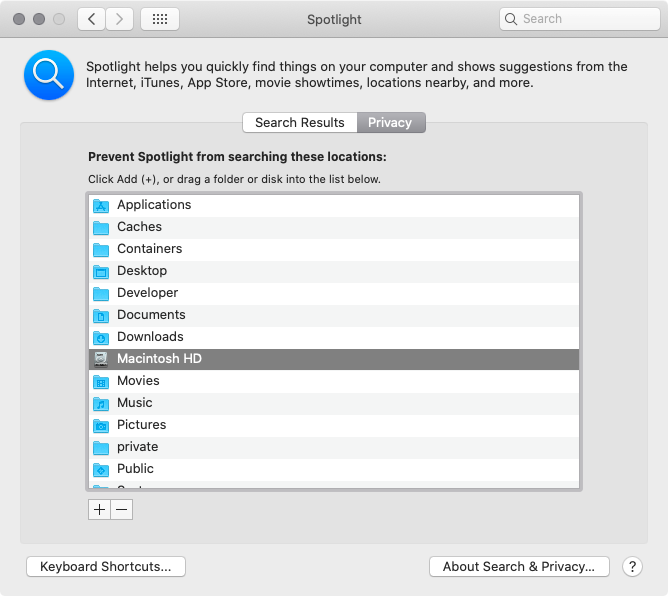This screenshot has height=596, width=668.
Task: Select the Caches row
Action: pyautogui.click(x=334, y=227)
